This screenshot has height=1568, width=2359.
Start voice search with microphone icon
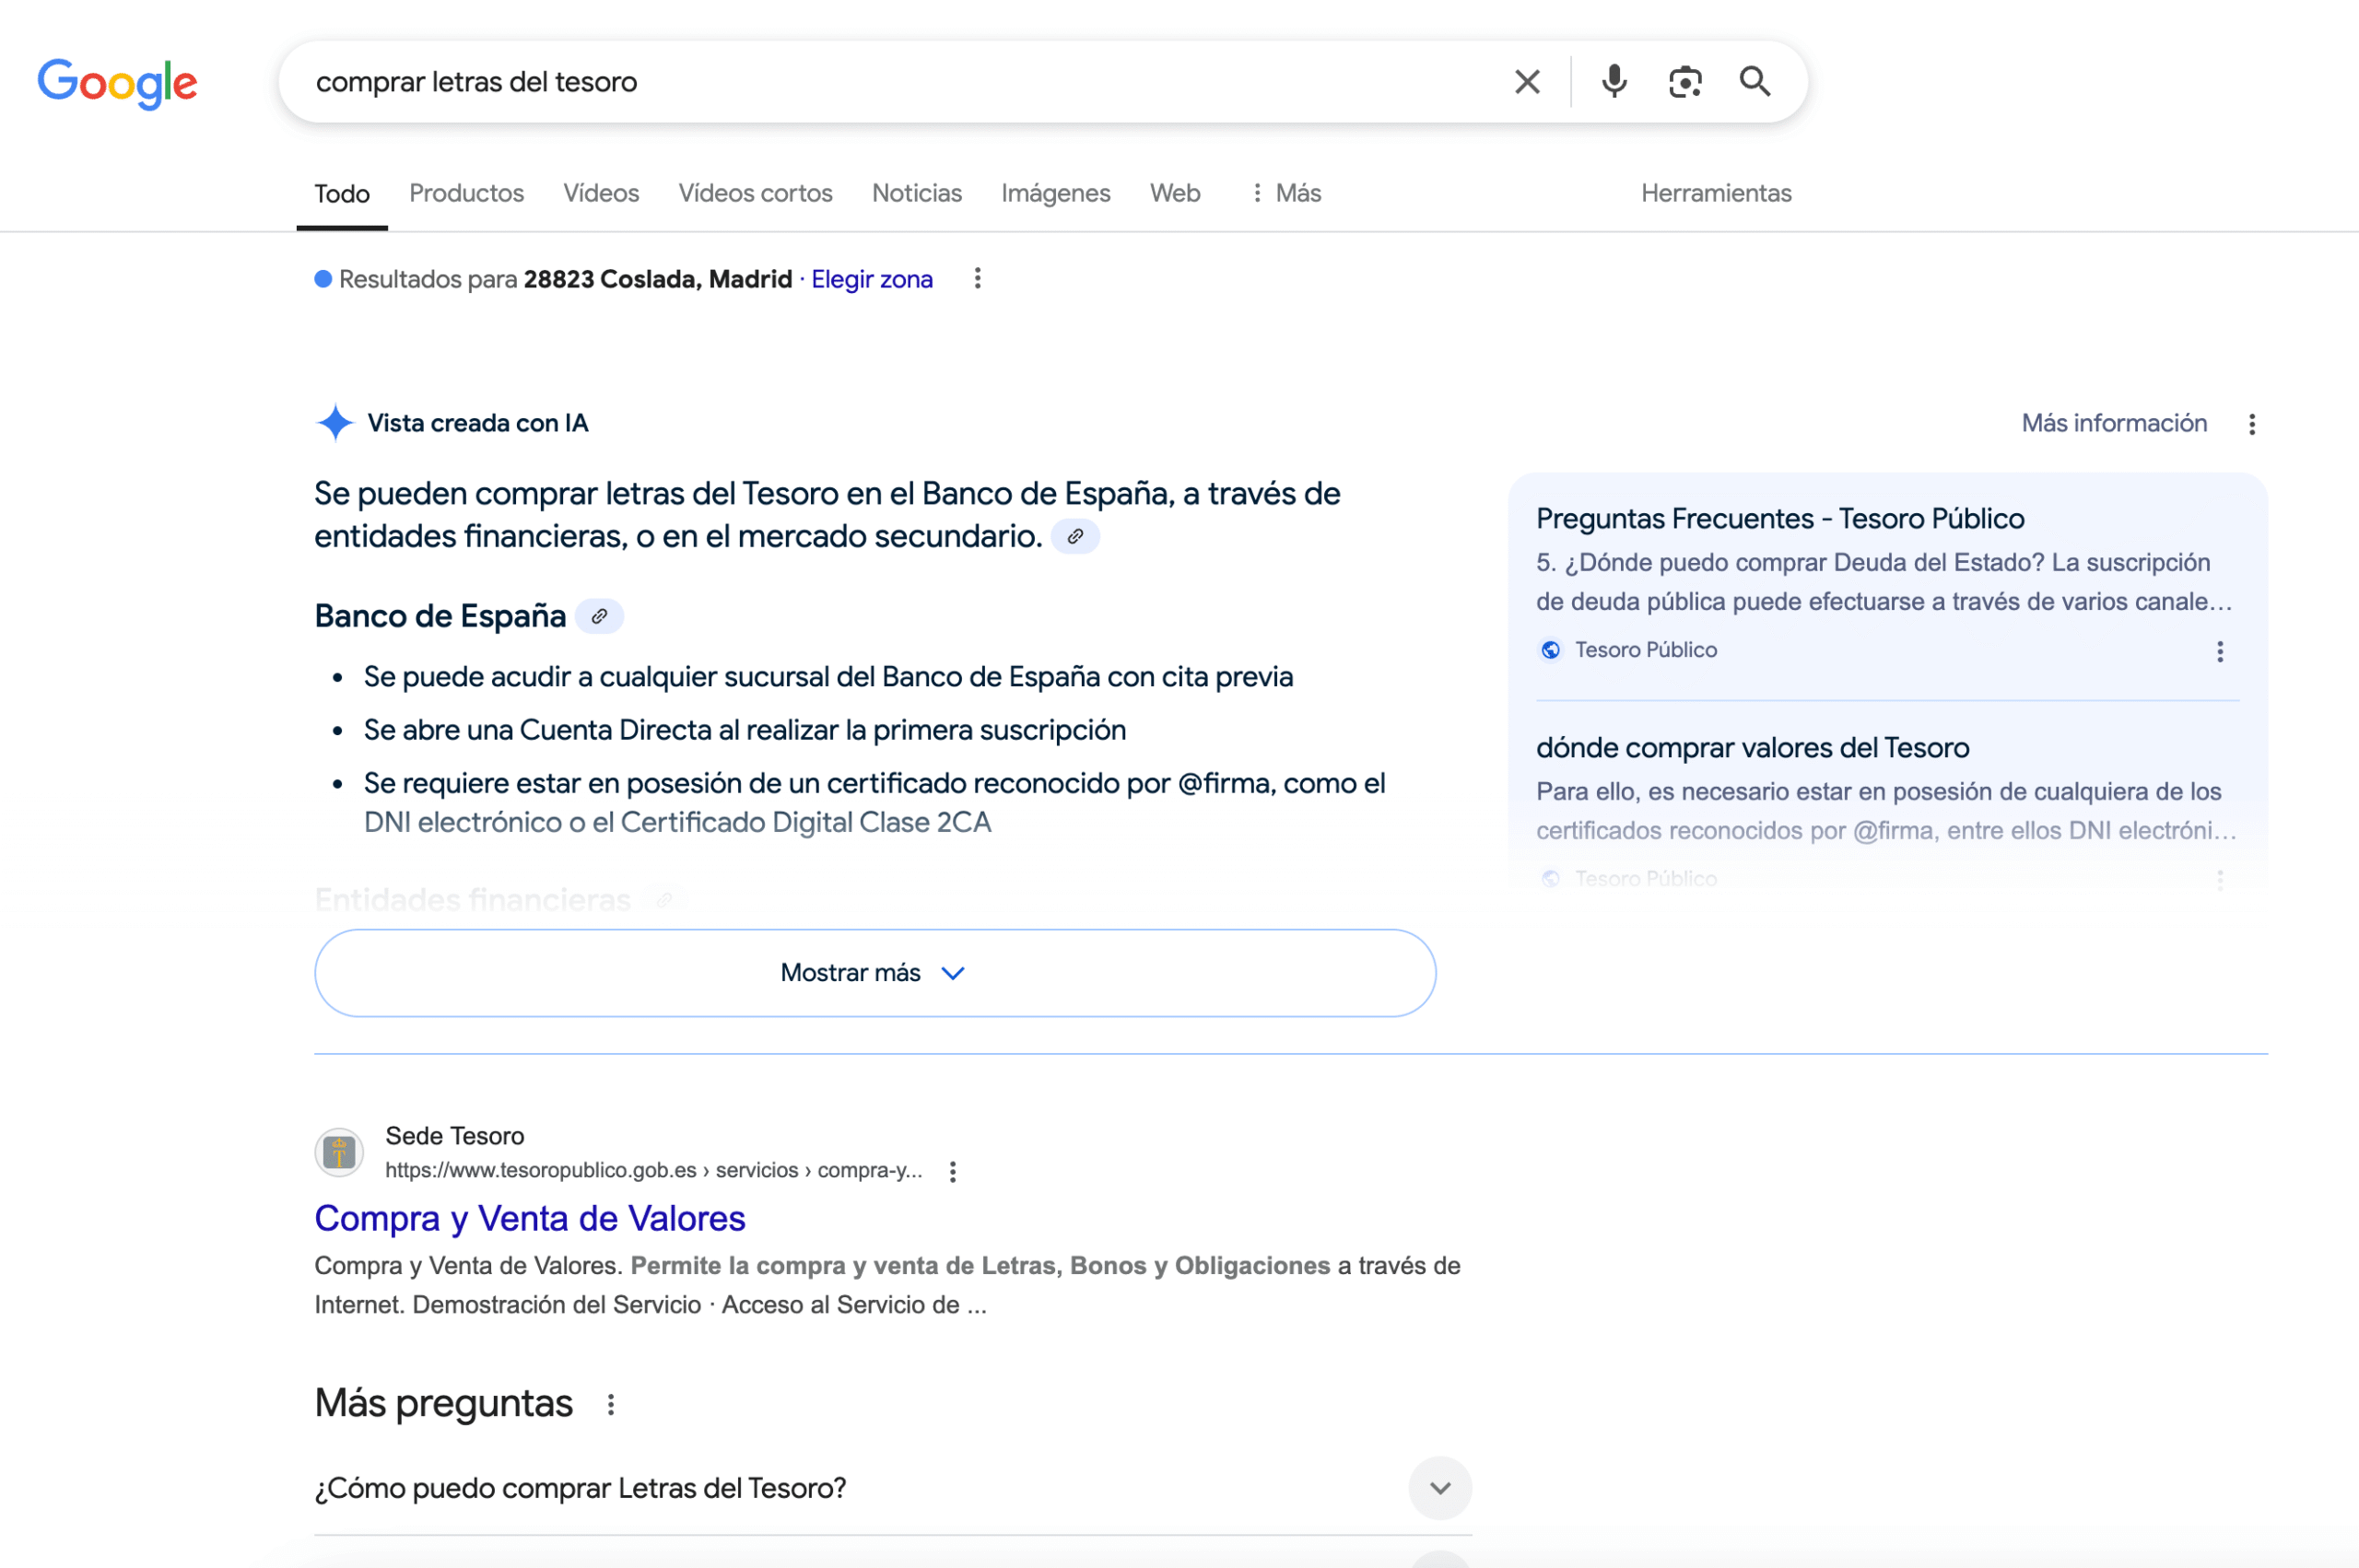[x=1613, y=82]
